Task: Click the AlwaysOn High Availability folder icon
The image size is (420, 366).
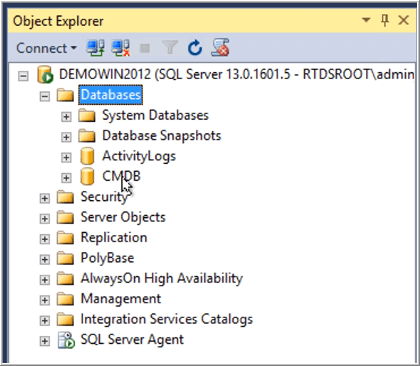Action: coord(65,278)
